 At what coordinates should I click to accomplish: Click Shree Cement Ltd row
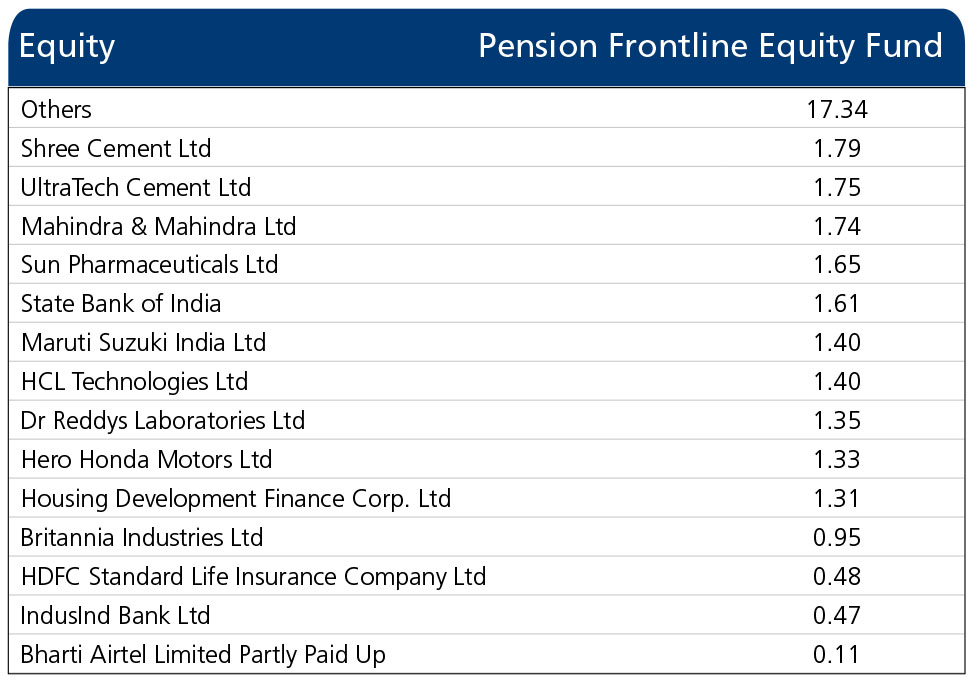tap(487, 148)
